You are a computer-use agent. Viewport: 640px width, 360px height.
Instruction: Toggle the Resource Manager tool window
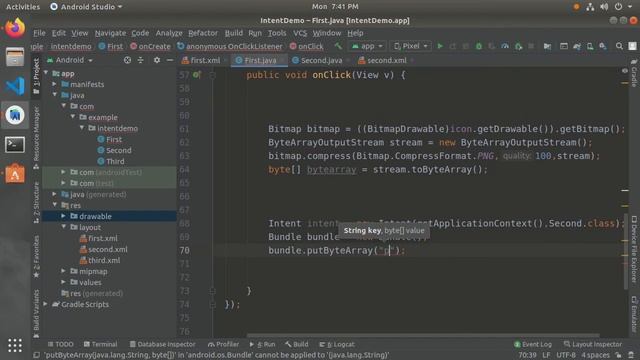[x=36, y=138]
